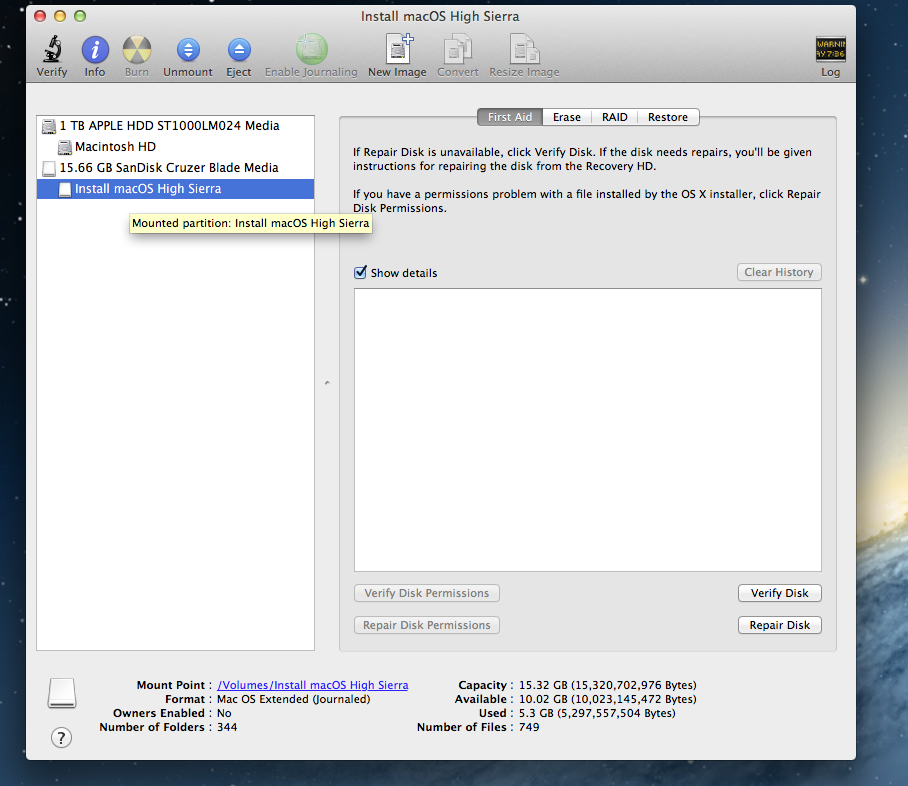908x786 pixels.
Task: Switch to the RAID tab
Action: pos(614,117)
